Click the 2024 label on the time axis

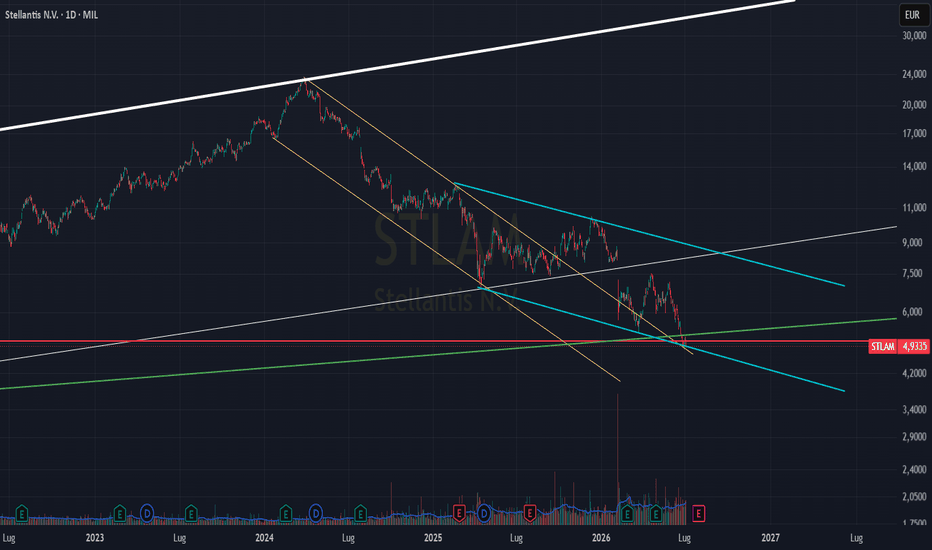pyautogui.click(x=265, y=538)
